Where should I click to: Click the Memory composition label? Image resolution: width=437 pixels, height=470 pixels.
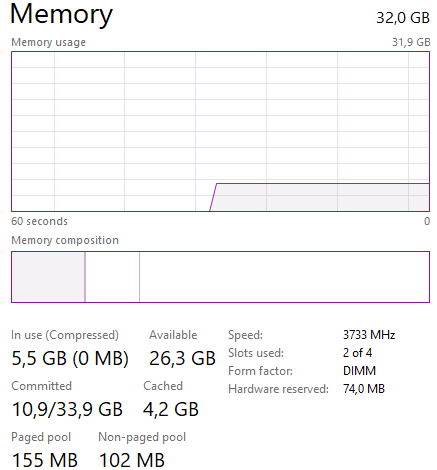65,240
